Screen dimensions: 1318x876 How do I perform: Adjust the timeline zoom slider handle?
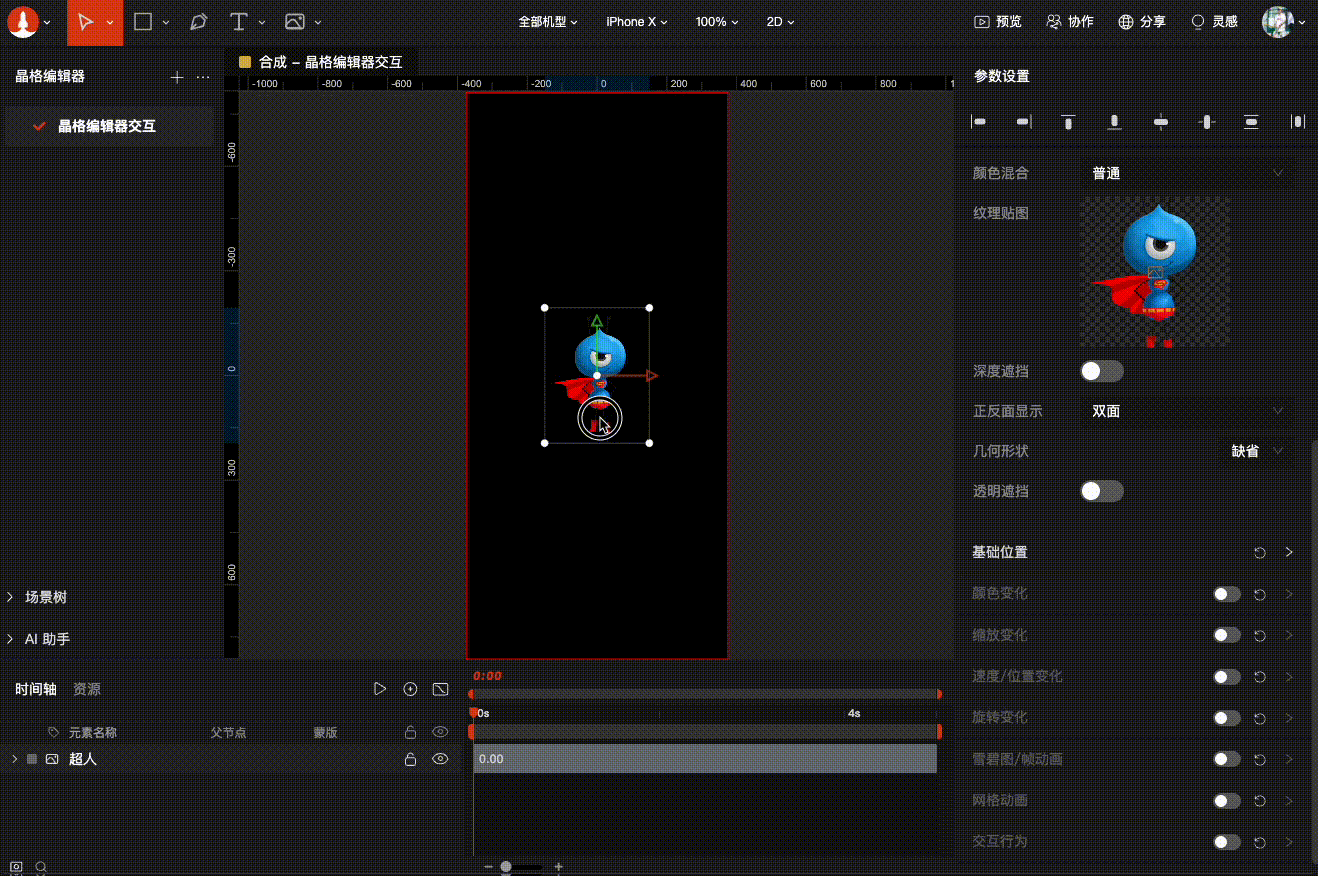point(506,867)
